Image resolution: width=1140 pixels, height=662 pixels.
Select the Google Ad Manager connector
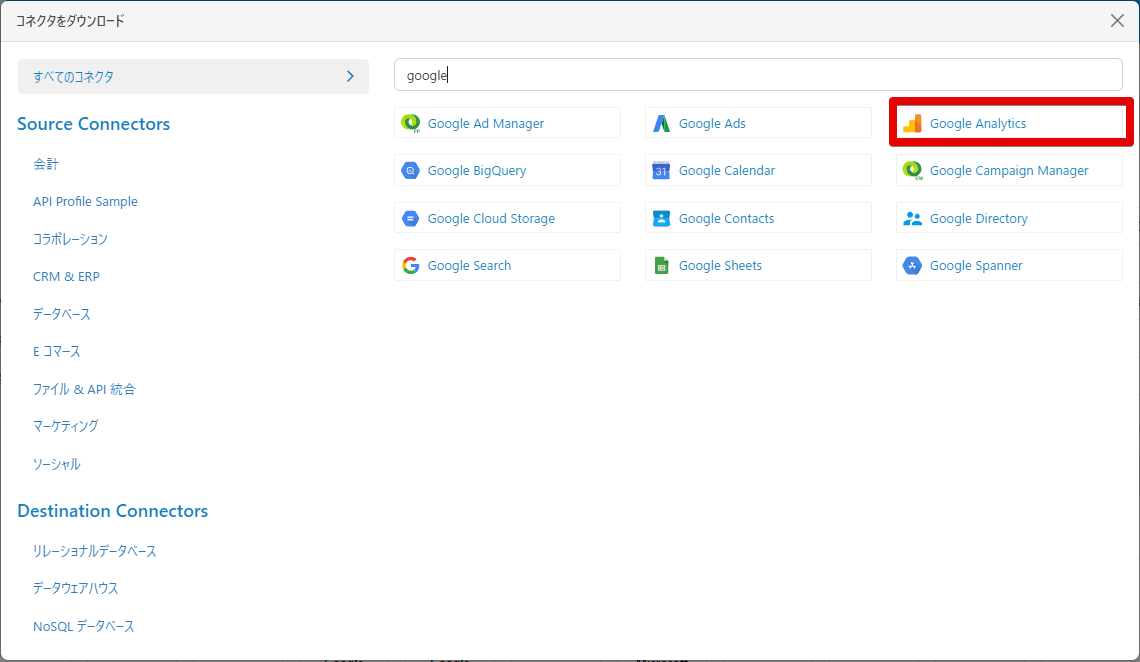pos(507,123)
